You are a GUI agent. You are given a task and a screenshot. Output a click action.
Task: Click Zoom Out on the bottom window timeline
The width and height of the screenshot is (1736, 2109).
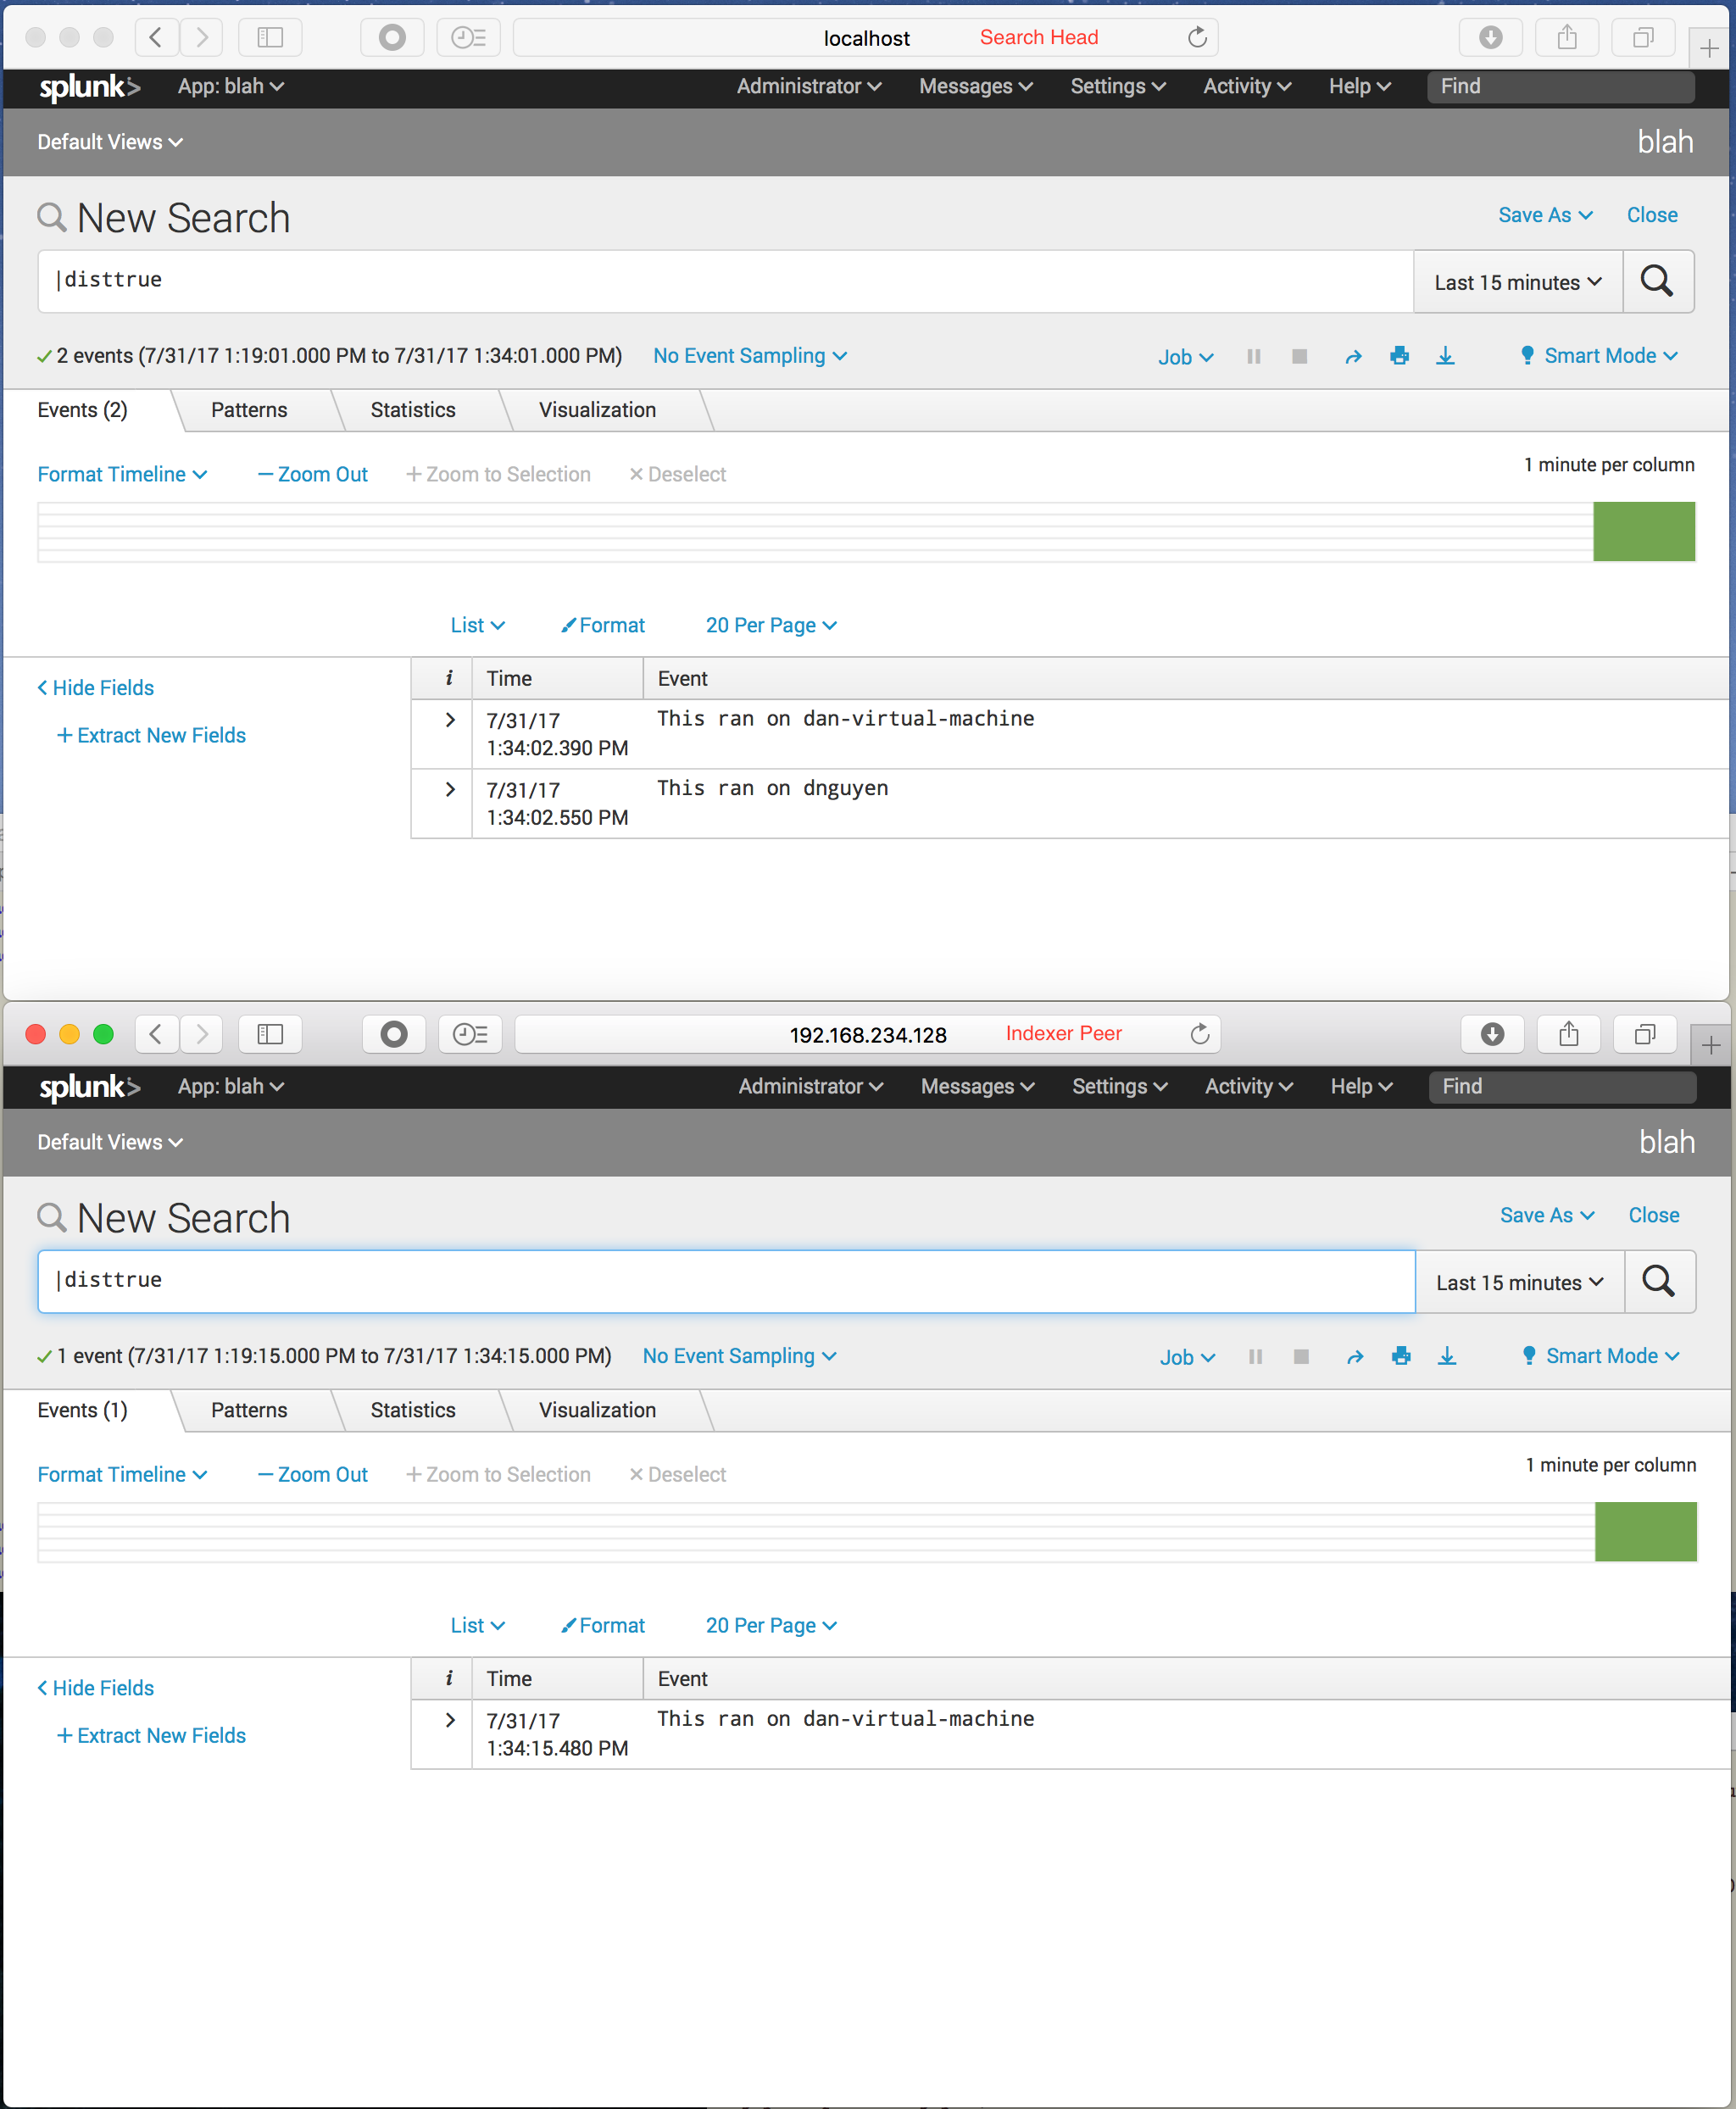click(x=313, y=1474)
